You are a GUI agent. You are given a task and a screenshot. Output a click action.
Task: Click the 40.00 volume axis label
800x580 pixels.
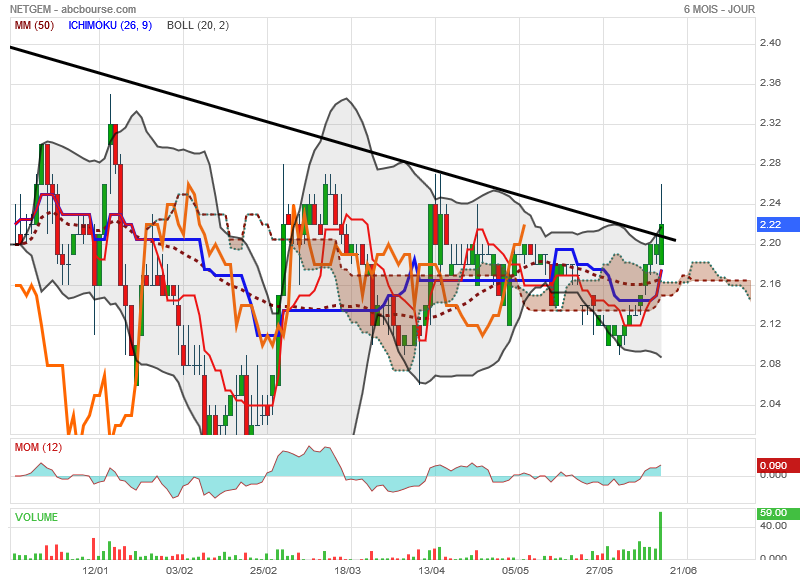[x=773, y=526]
